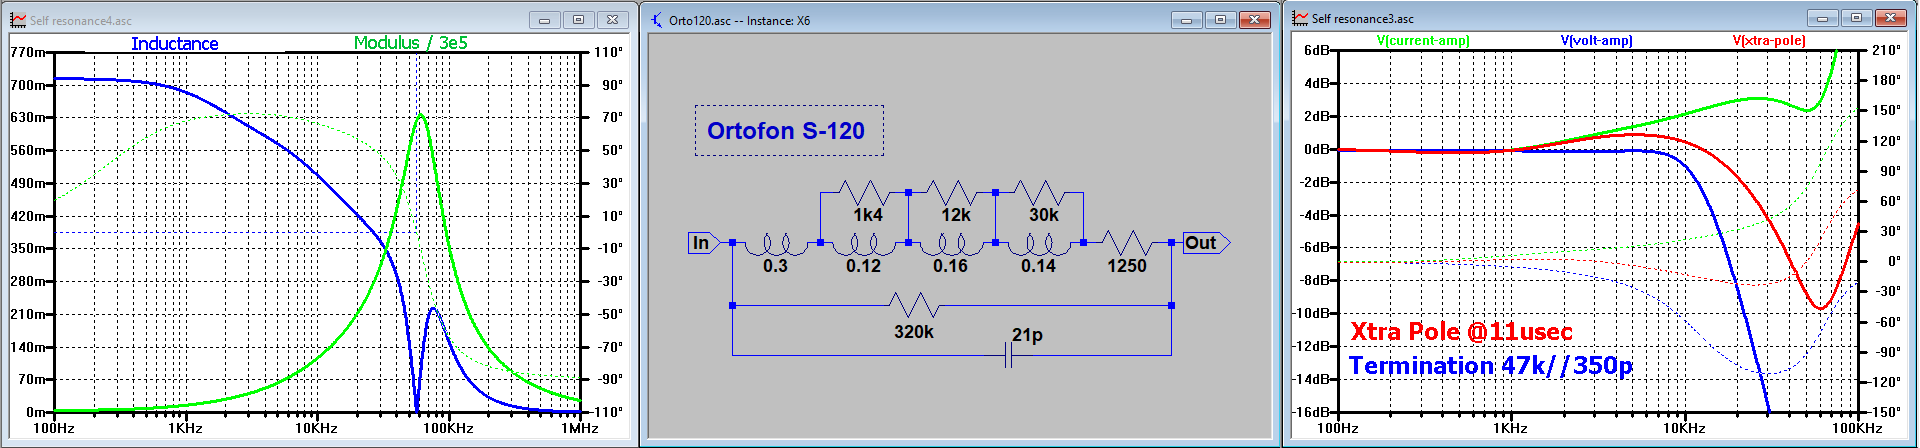The width and height of the screenshot is (1920, 448).
Task: Click the 770m axis label in resonance4 plot
Action: tap(27, 52)
